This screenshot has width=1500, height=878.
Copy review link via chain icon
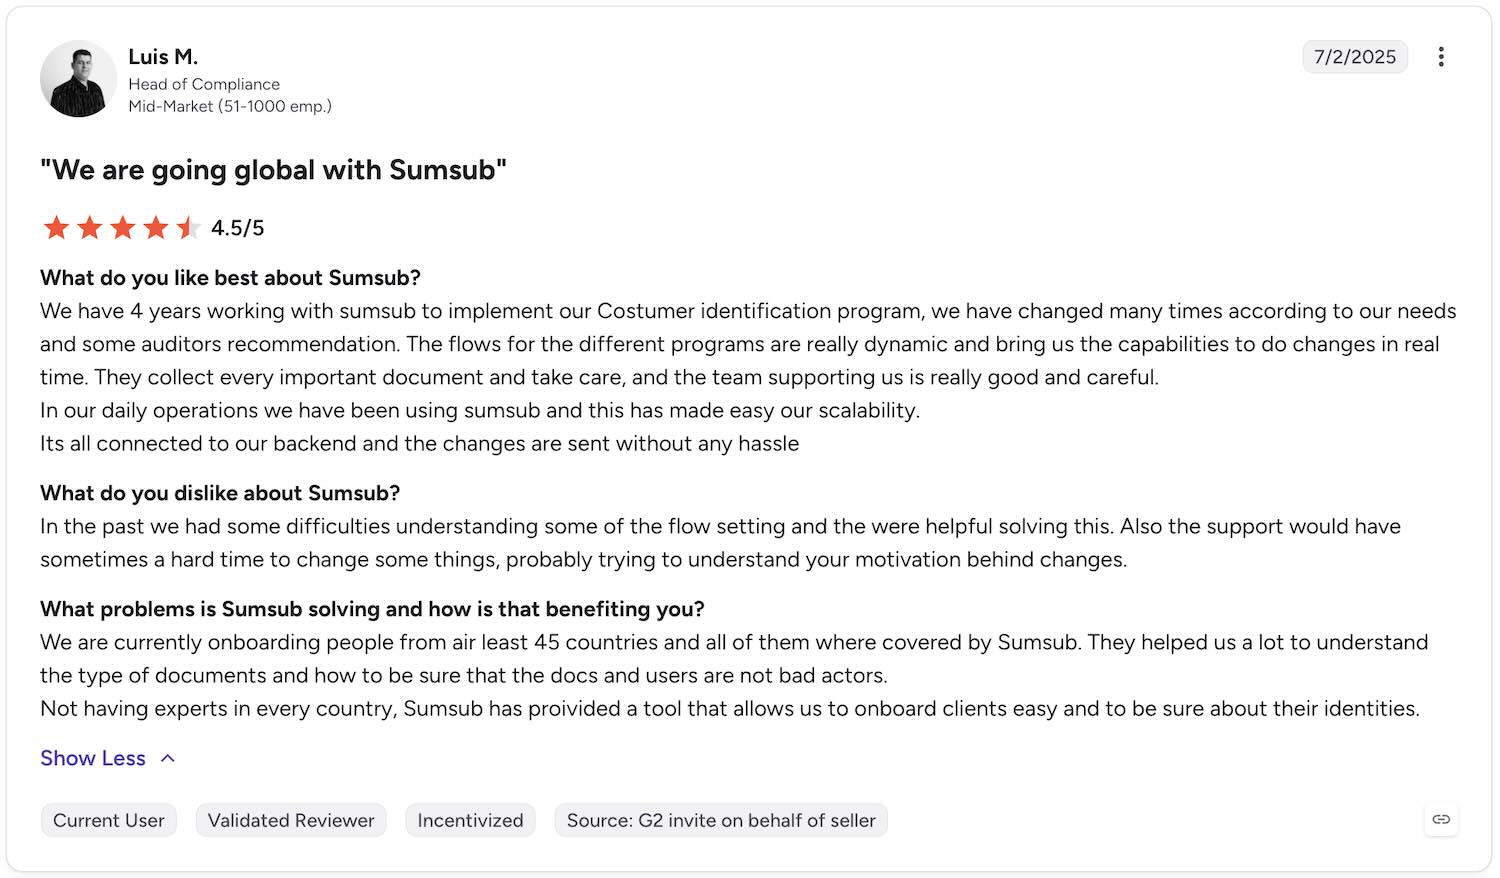pos(1441,820)
